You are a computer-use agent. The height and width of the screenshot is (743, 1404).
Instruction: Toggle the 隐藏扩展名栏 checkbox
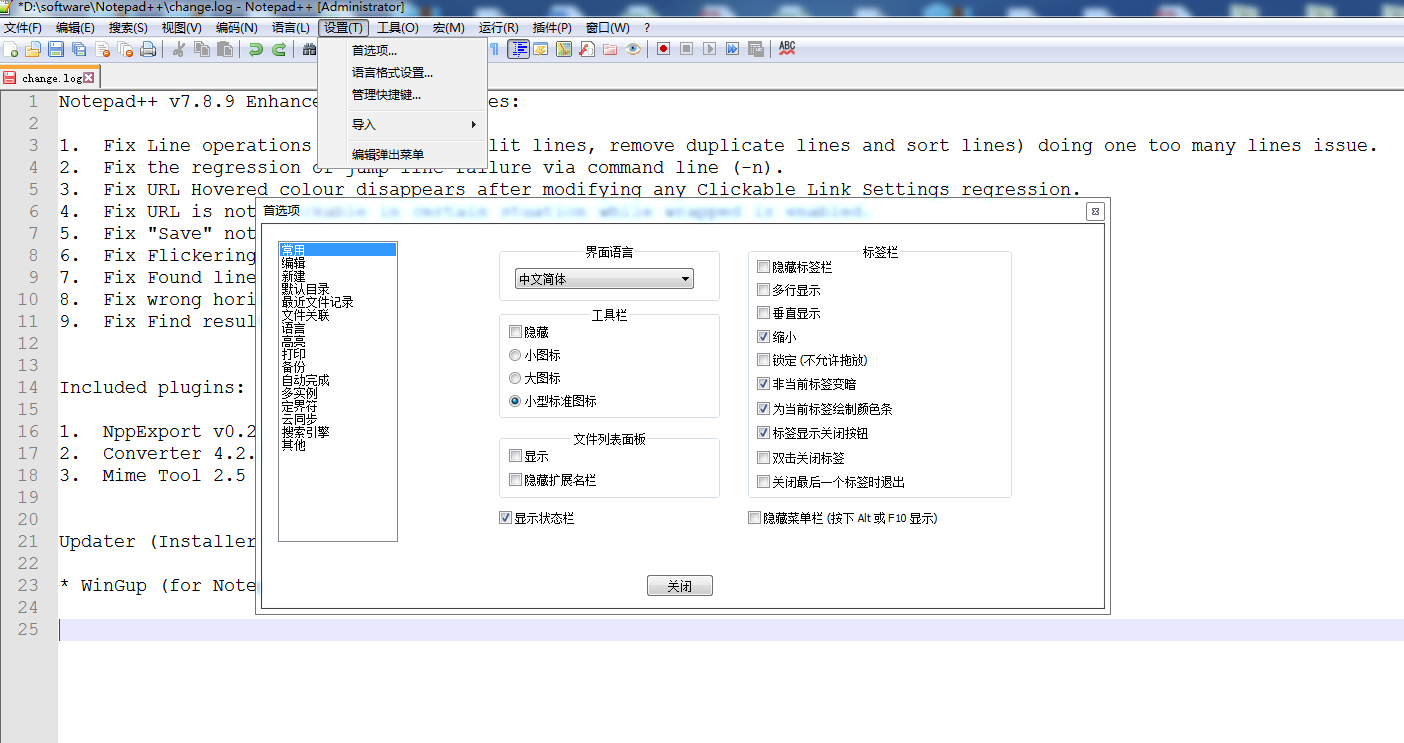coord(515,480)
